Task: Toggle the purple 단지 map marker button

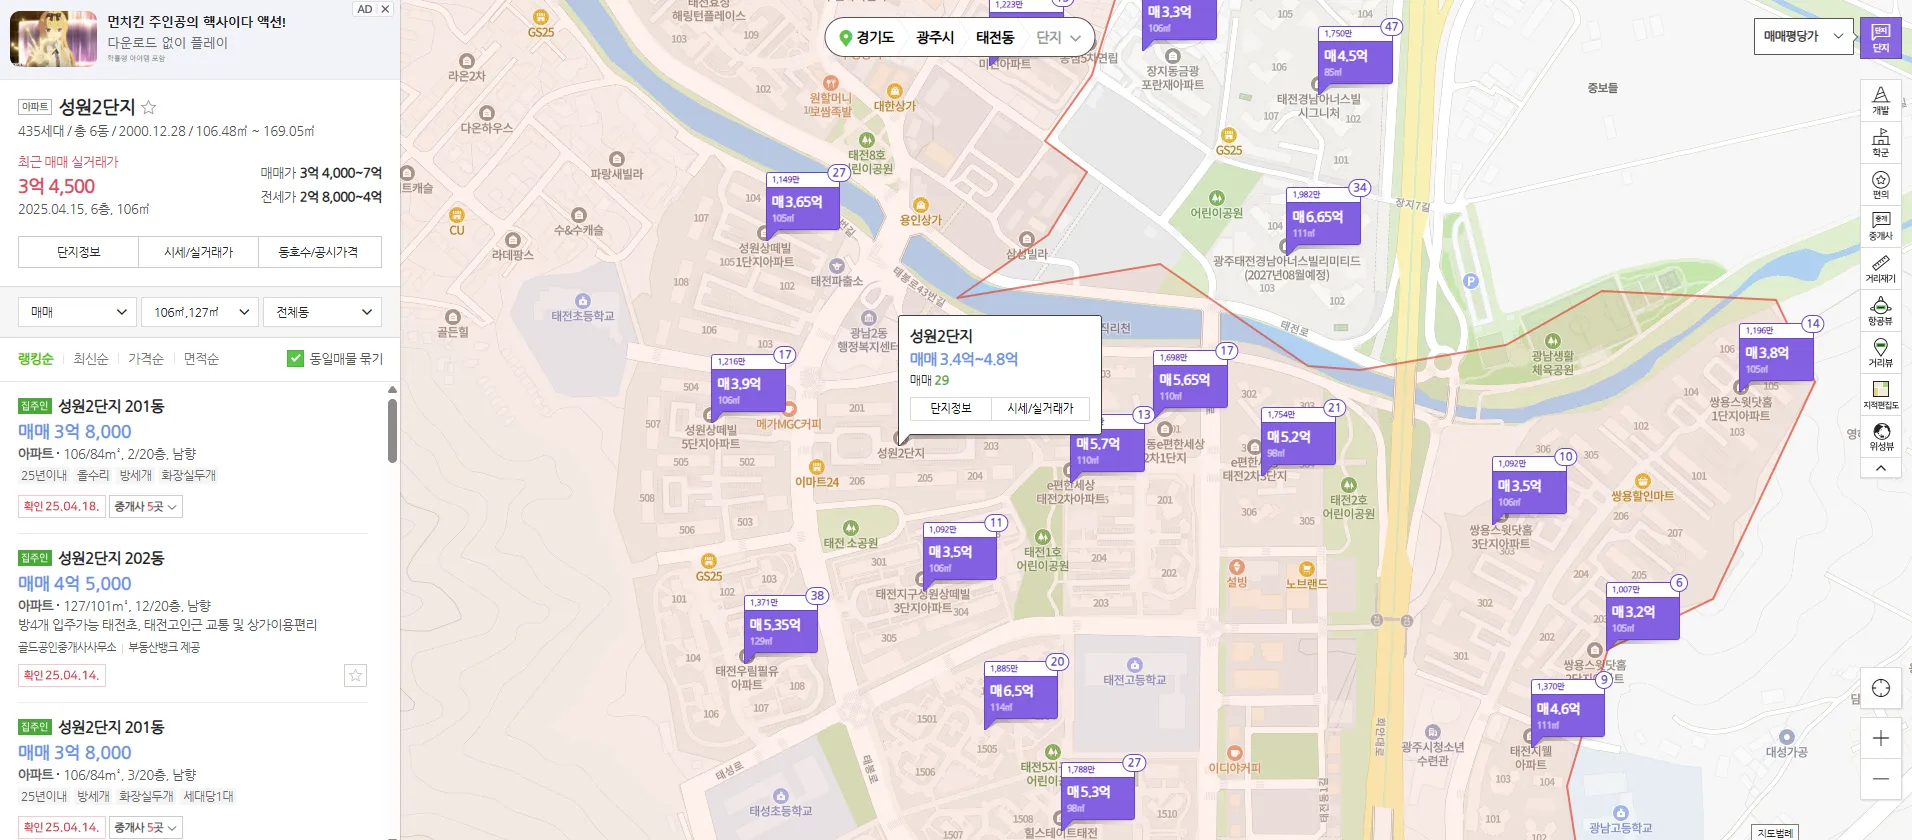Action: [1880, 38]
